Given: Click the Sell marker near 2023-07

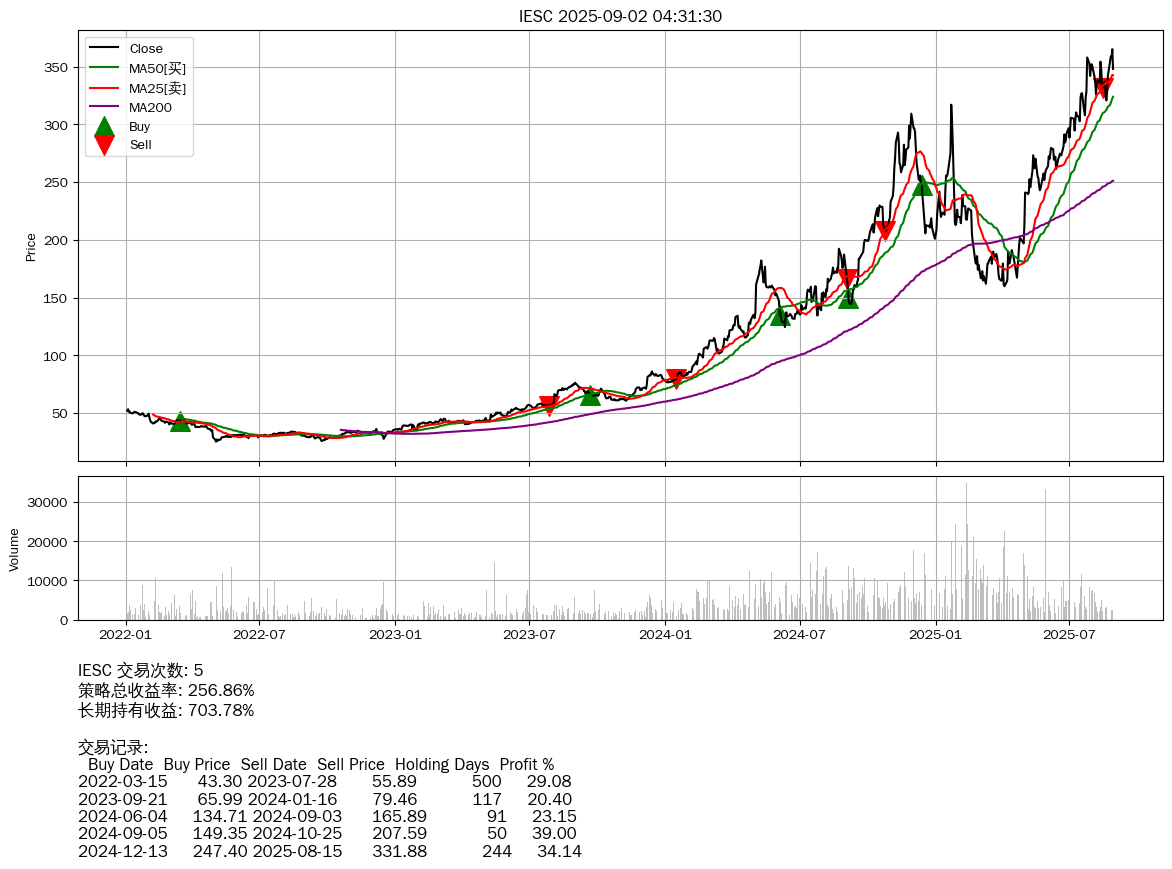Looking at the screenshot, I should point(548,404).
